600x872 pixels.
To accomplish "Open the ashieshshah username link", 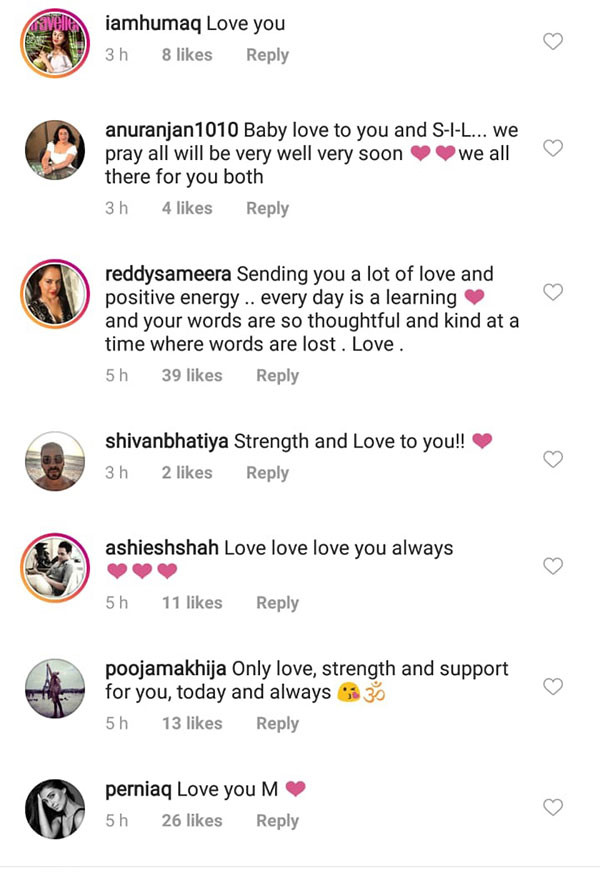I will (162, 548).
